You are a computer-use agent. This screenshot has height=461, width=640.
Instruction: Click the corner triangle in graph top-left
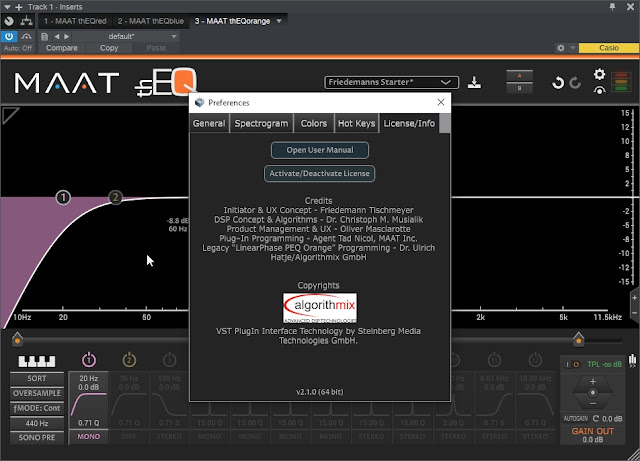[10, 115]
